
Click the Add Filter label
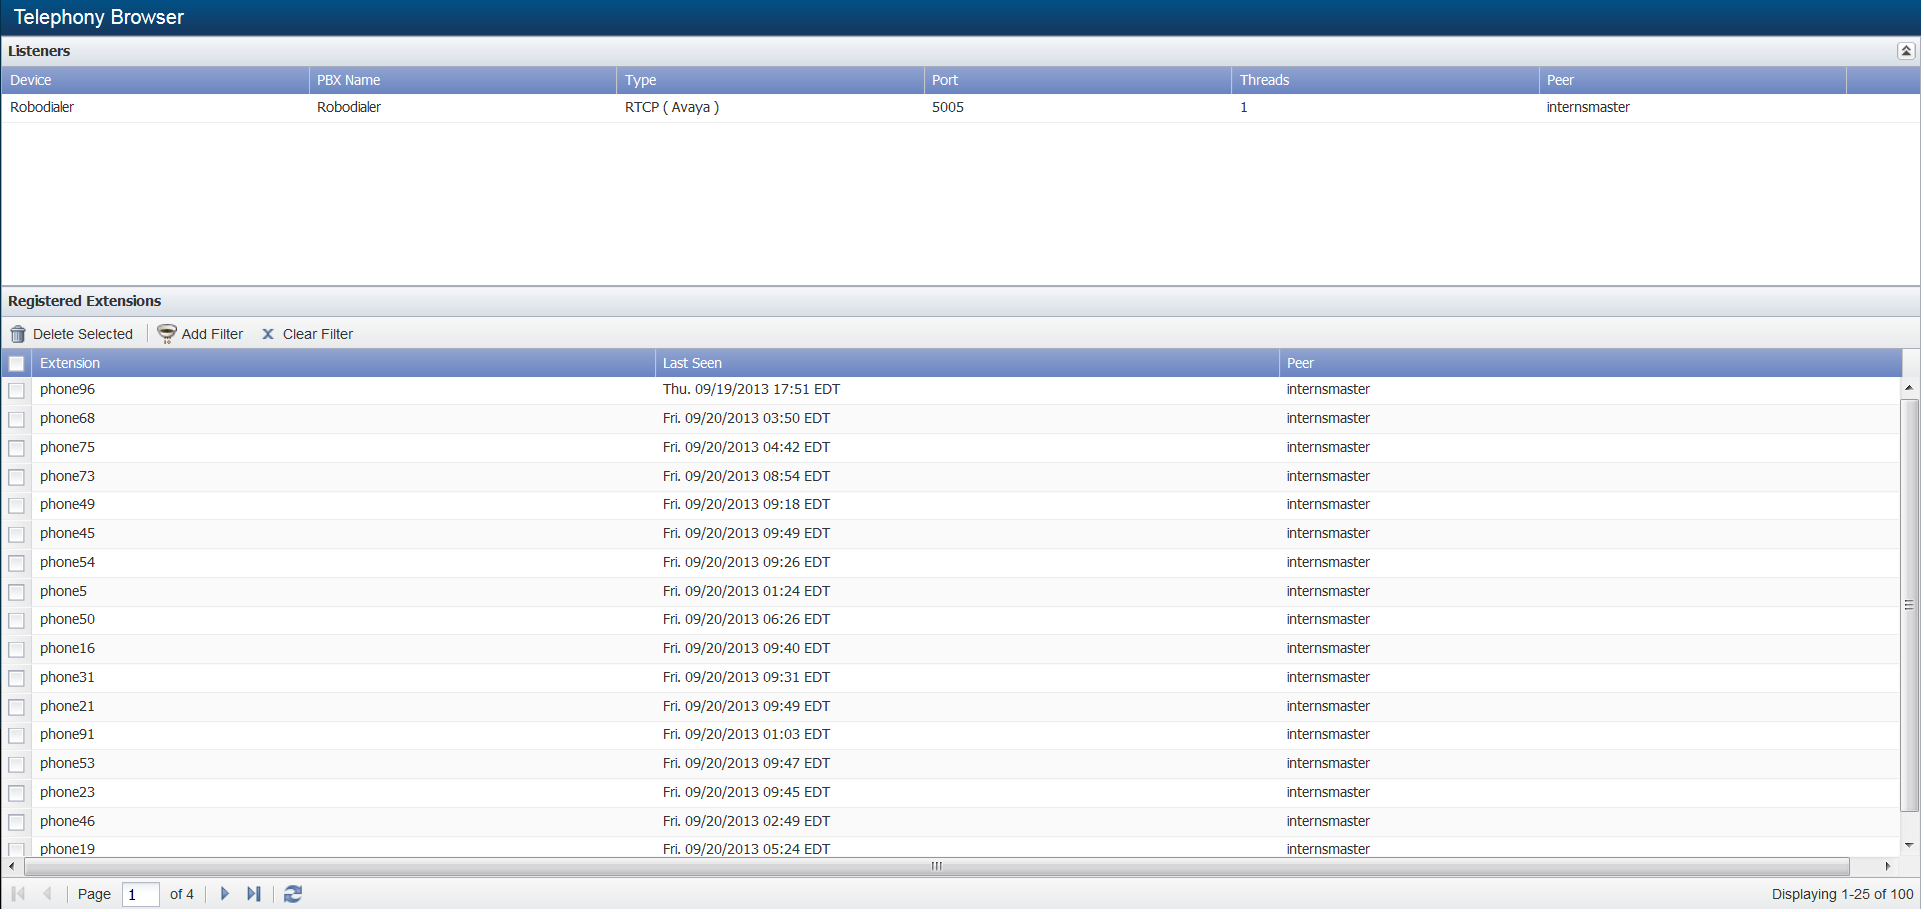coord(212,335)
